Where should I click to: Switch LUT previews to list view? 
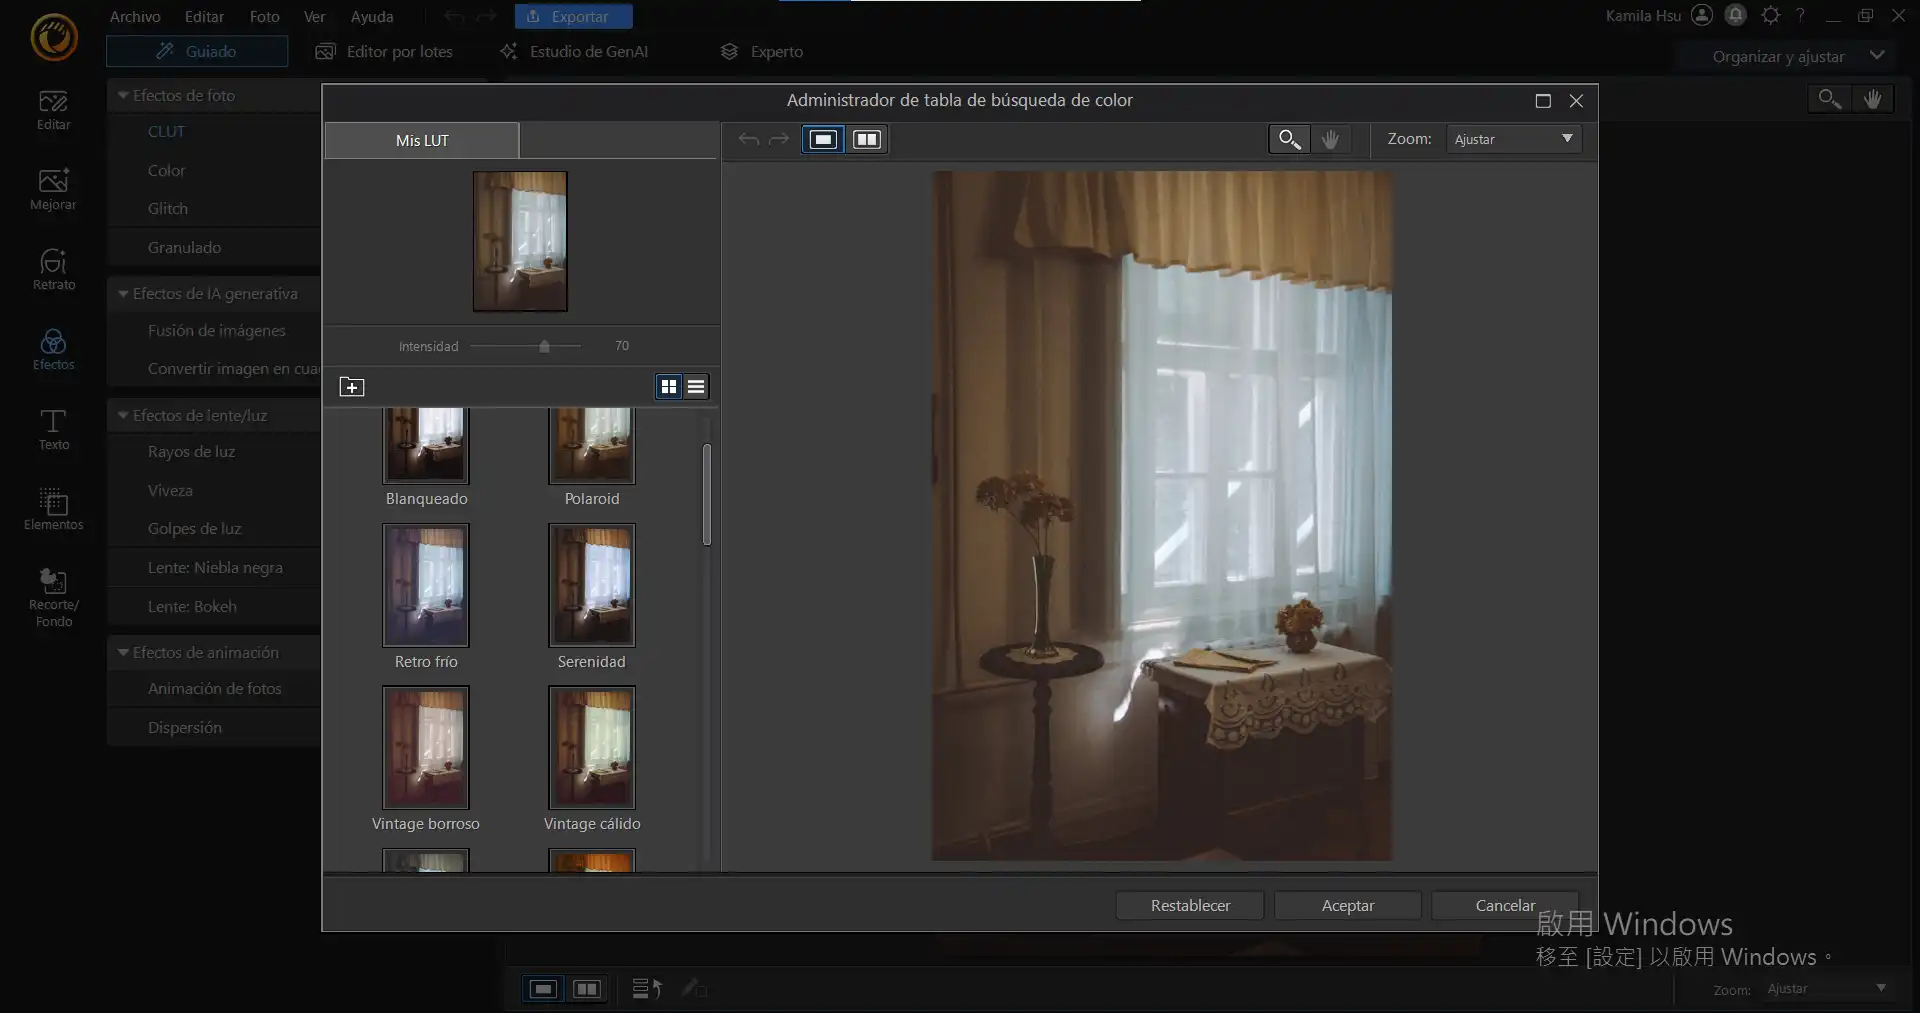tap(695, 386)
